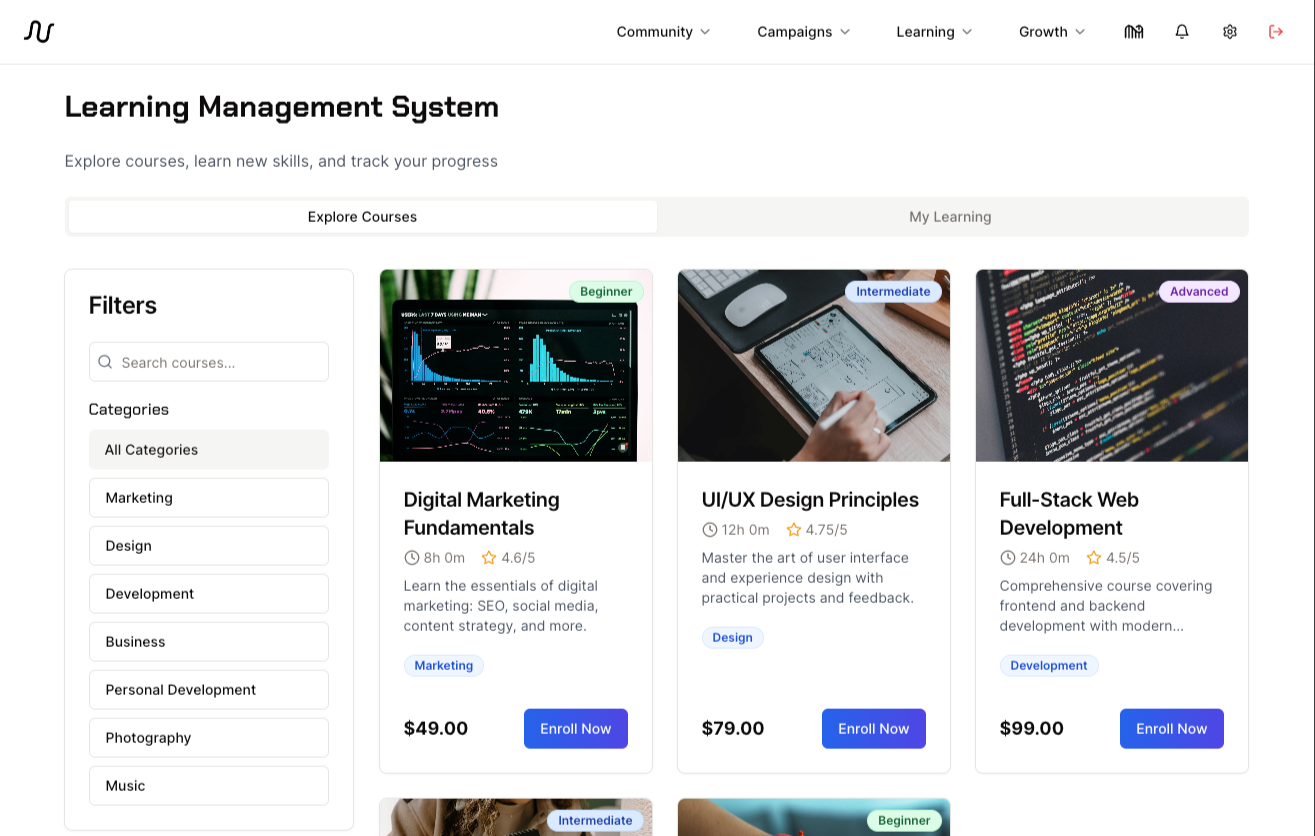Click the $79.00 price text
This screenshot has width=1315, height=836.
click(x=733, y=729)
